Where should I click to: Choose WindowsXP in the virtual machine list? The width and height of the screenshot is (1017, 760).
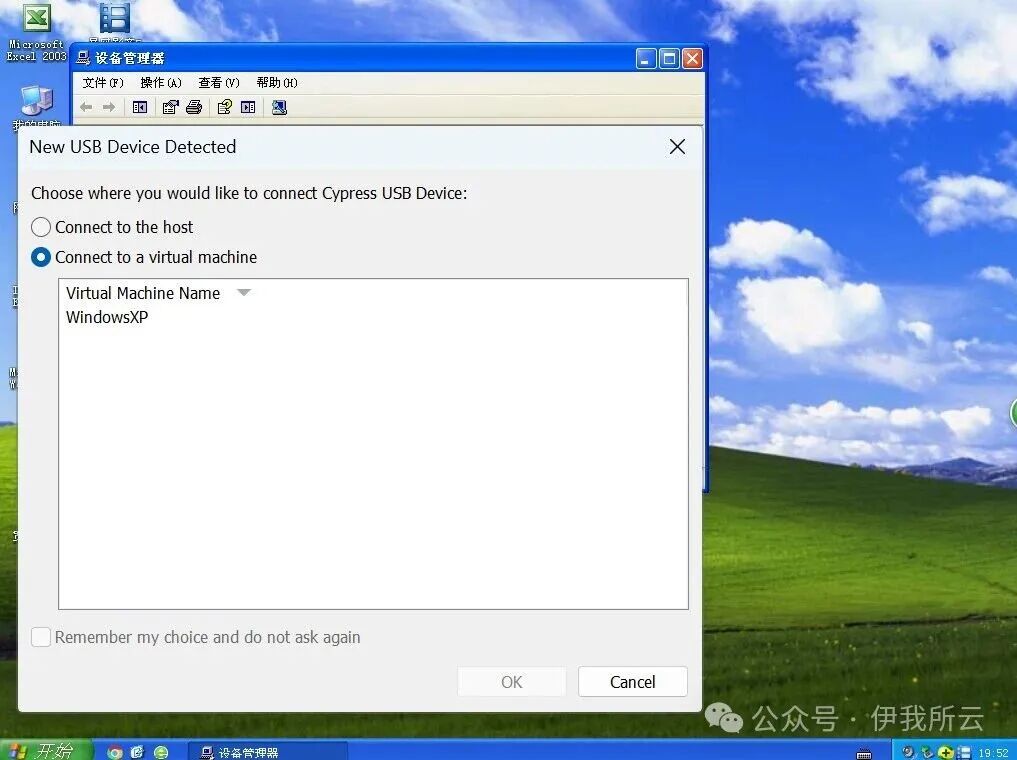[107, 317]
